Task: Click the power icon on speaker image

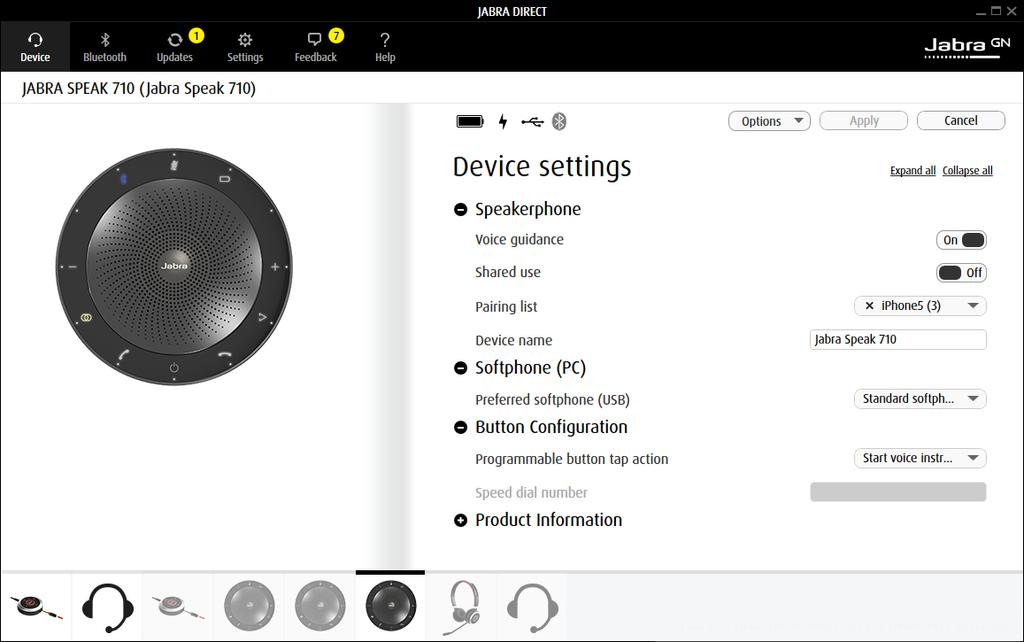Action: tap(174, 368)
